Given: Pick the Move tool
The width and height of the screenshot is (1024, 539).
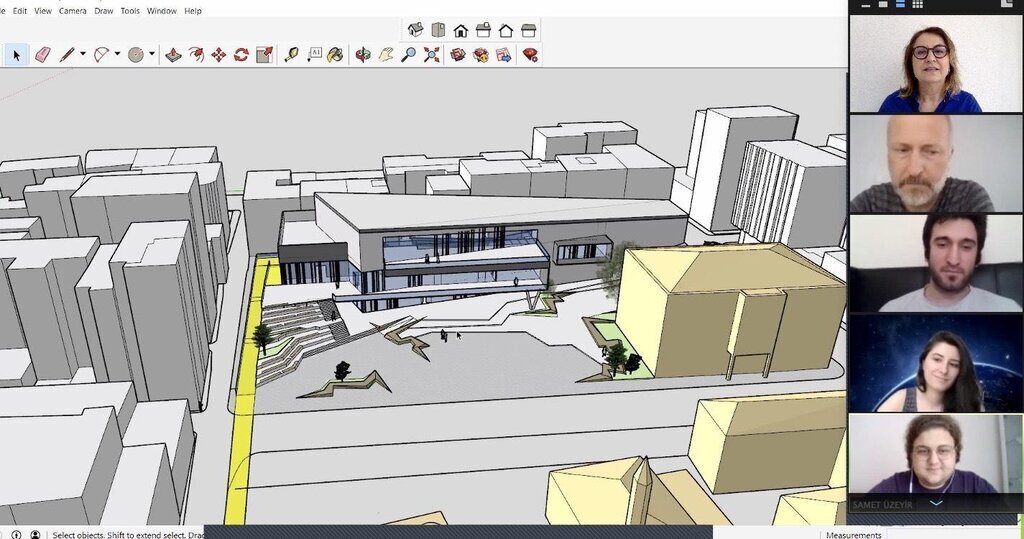Looking at the screenshot, I should 218,55.
